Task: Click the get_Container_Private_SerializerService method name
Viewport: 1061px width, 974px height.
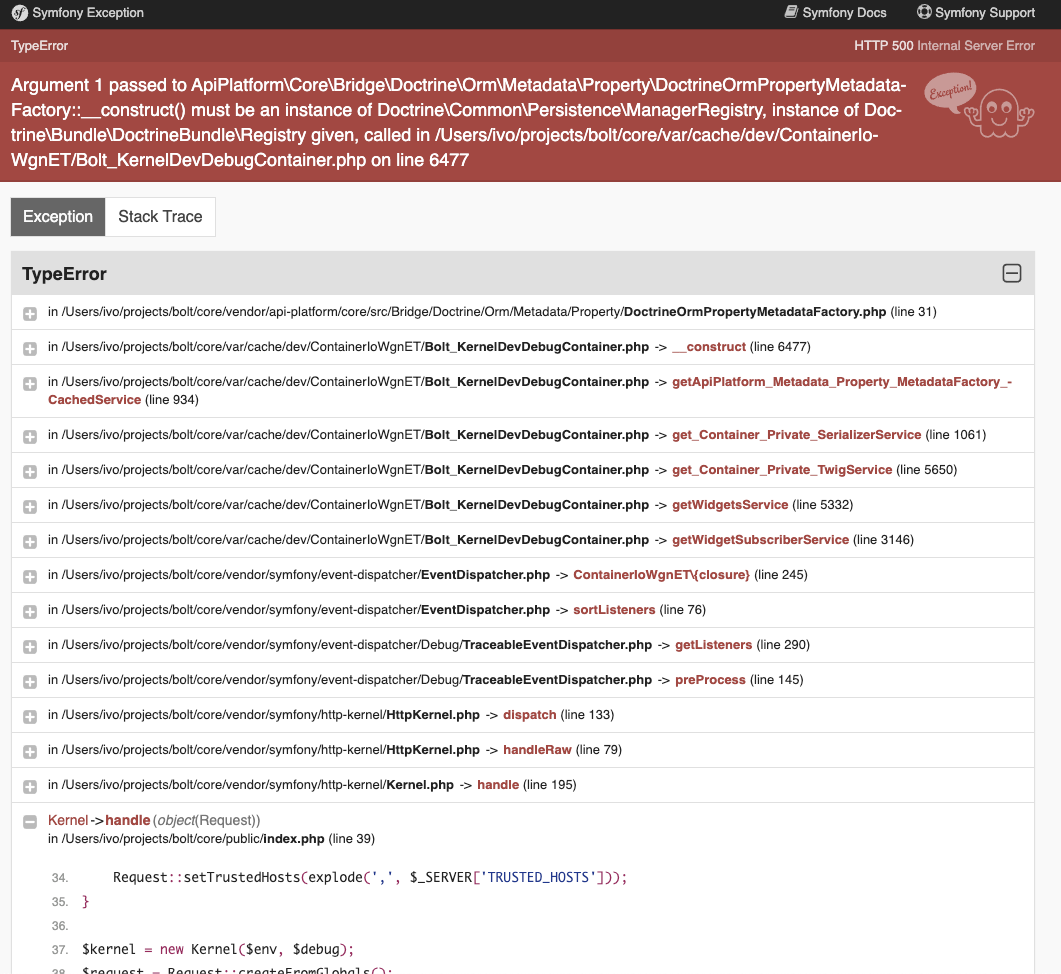Action: tap(796, 435)
